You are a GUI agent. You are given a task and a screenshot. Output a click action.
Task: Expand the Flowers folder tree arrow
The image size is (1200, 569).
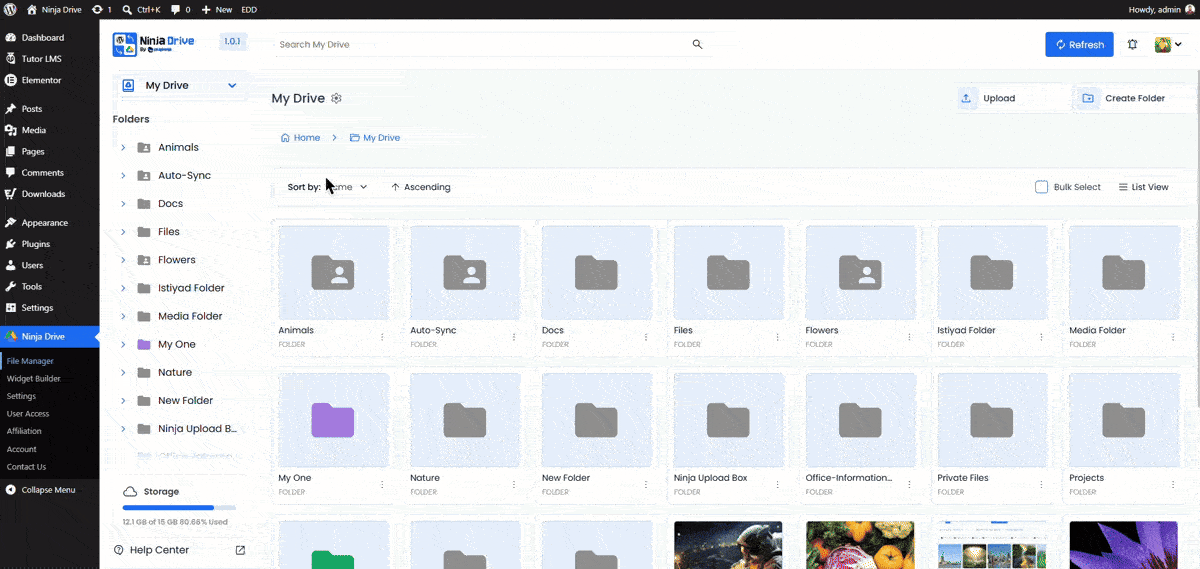[x=123, y=260]
